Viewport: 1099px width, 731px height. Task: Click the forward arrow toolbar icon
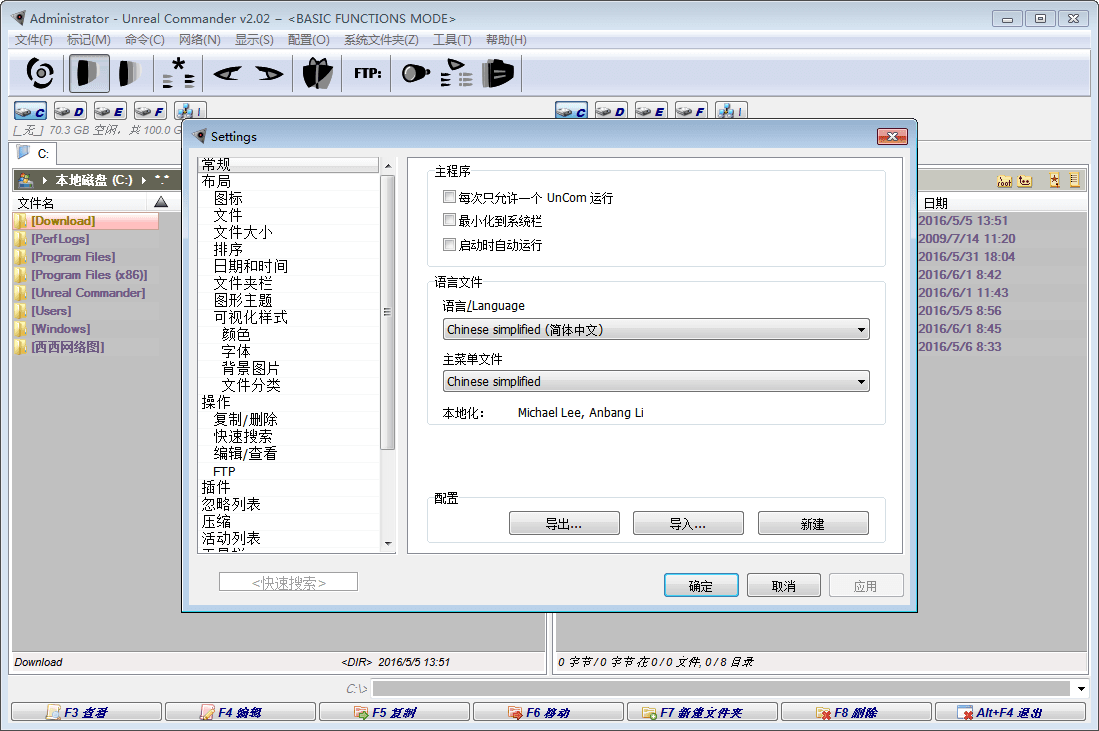pyautogui.click(x=269, y=73)
